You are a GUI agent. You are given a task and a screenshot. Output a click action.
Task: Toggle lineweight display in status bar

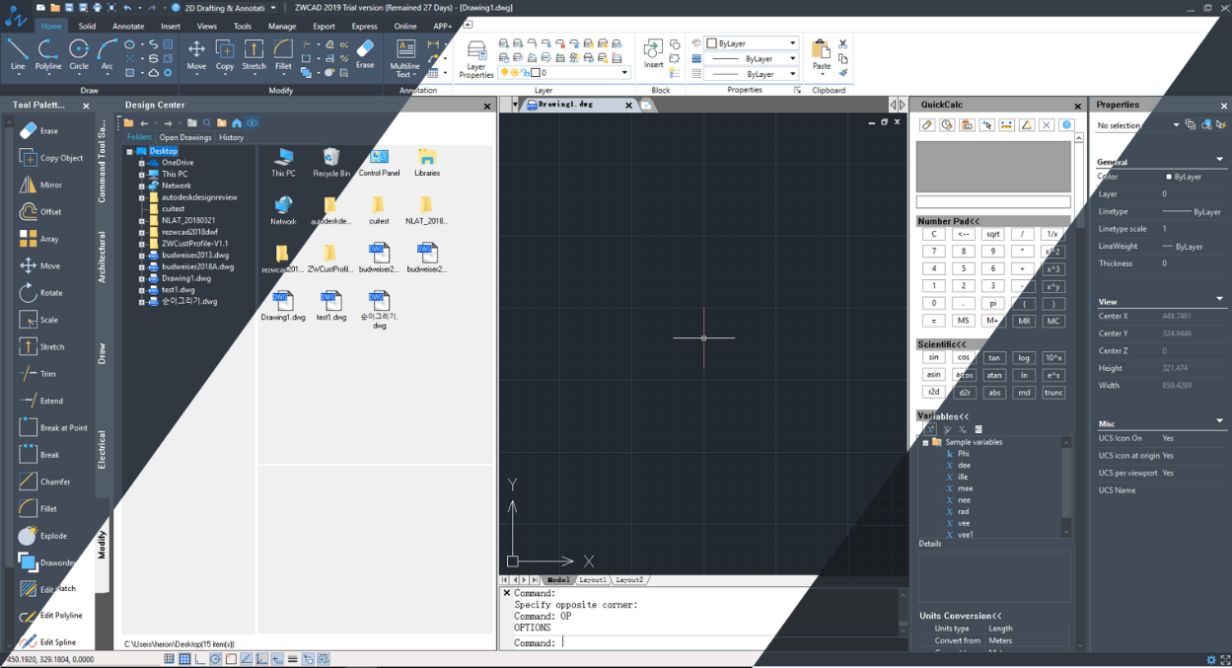[x=292, y=659]
